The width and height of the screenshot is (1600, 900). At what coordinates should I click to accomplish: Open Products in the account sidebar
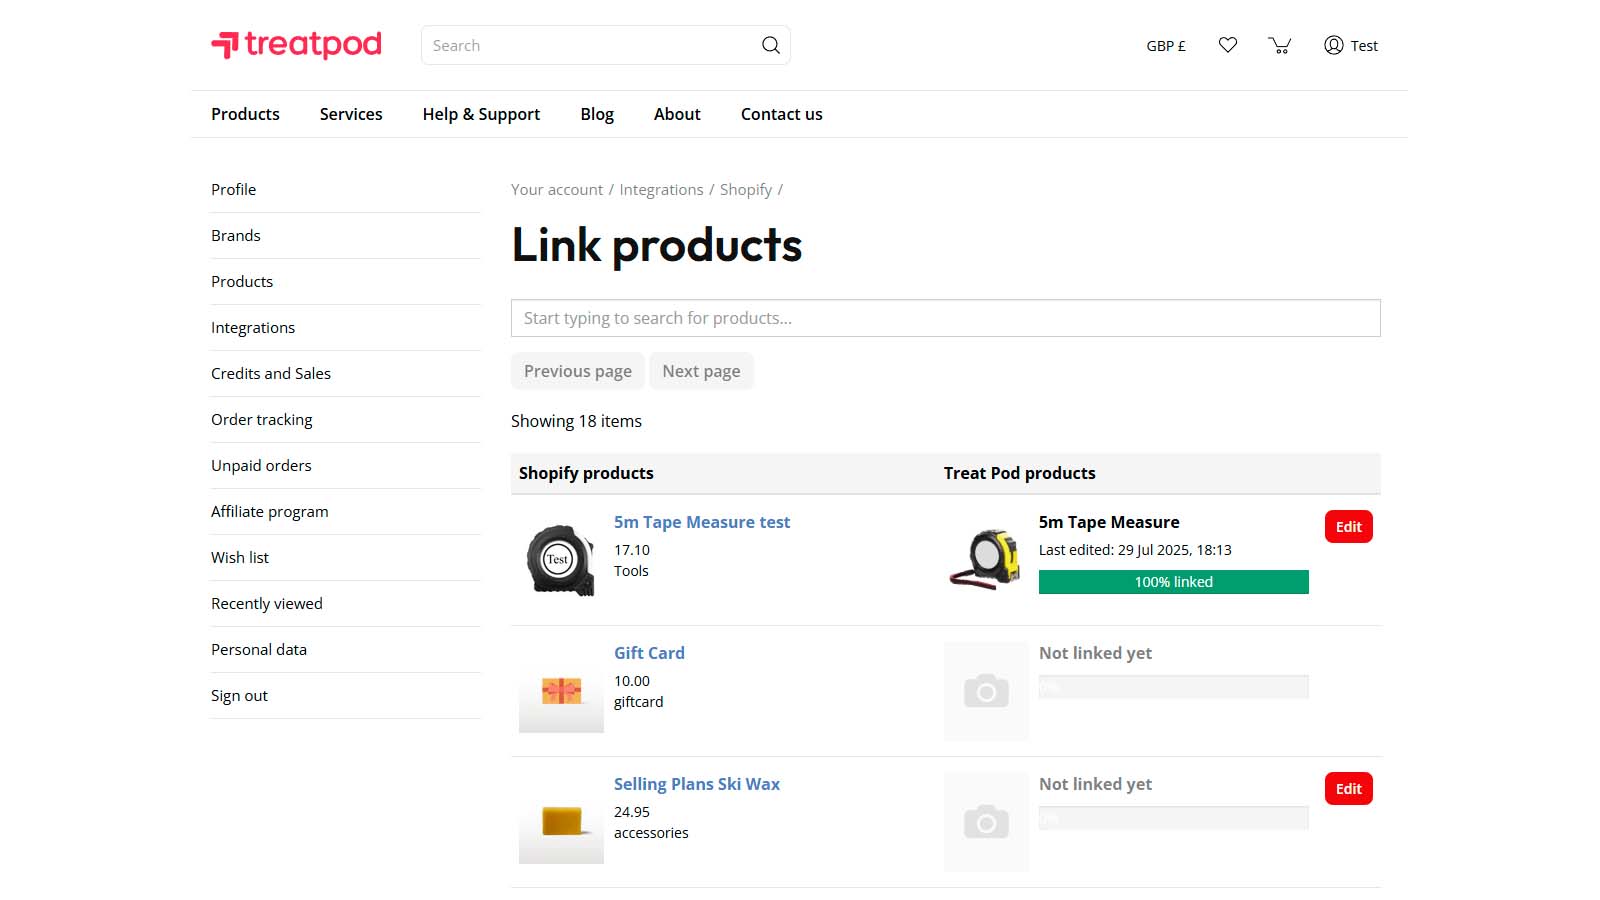tap(242, 281)
